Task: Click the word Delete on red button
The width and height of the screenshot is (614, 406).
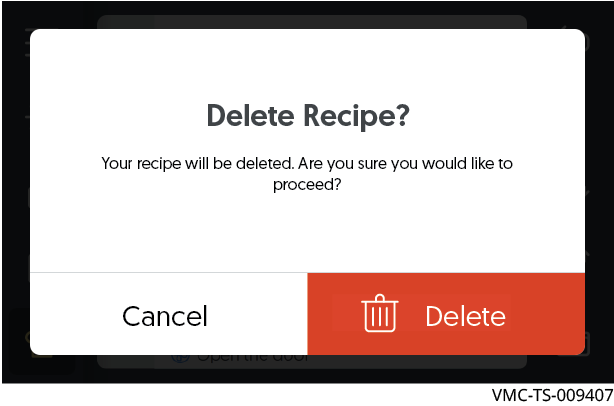Action: click(466, 316)
